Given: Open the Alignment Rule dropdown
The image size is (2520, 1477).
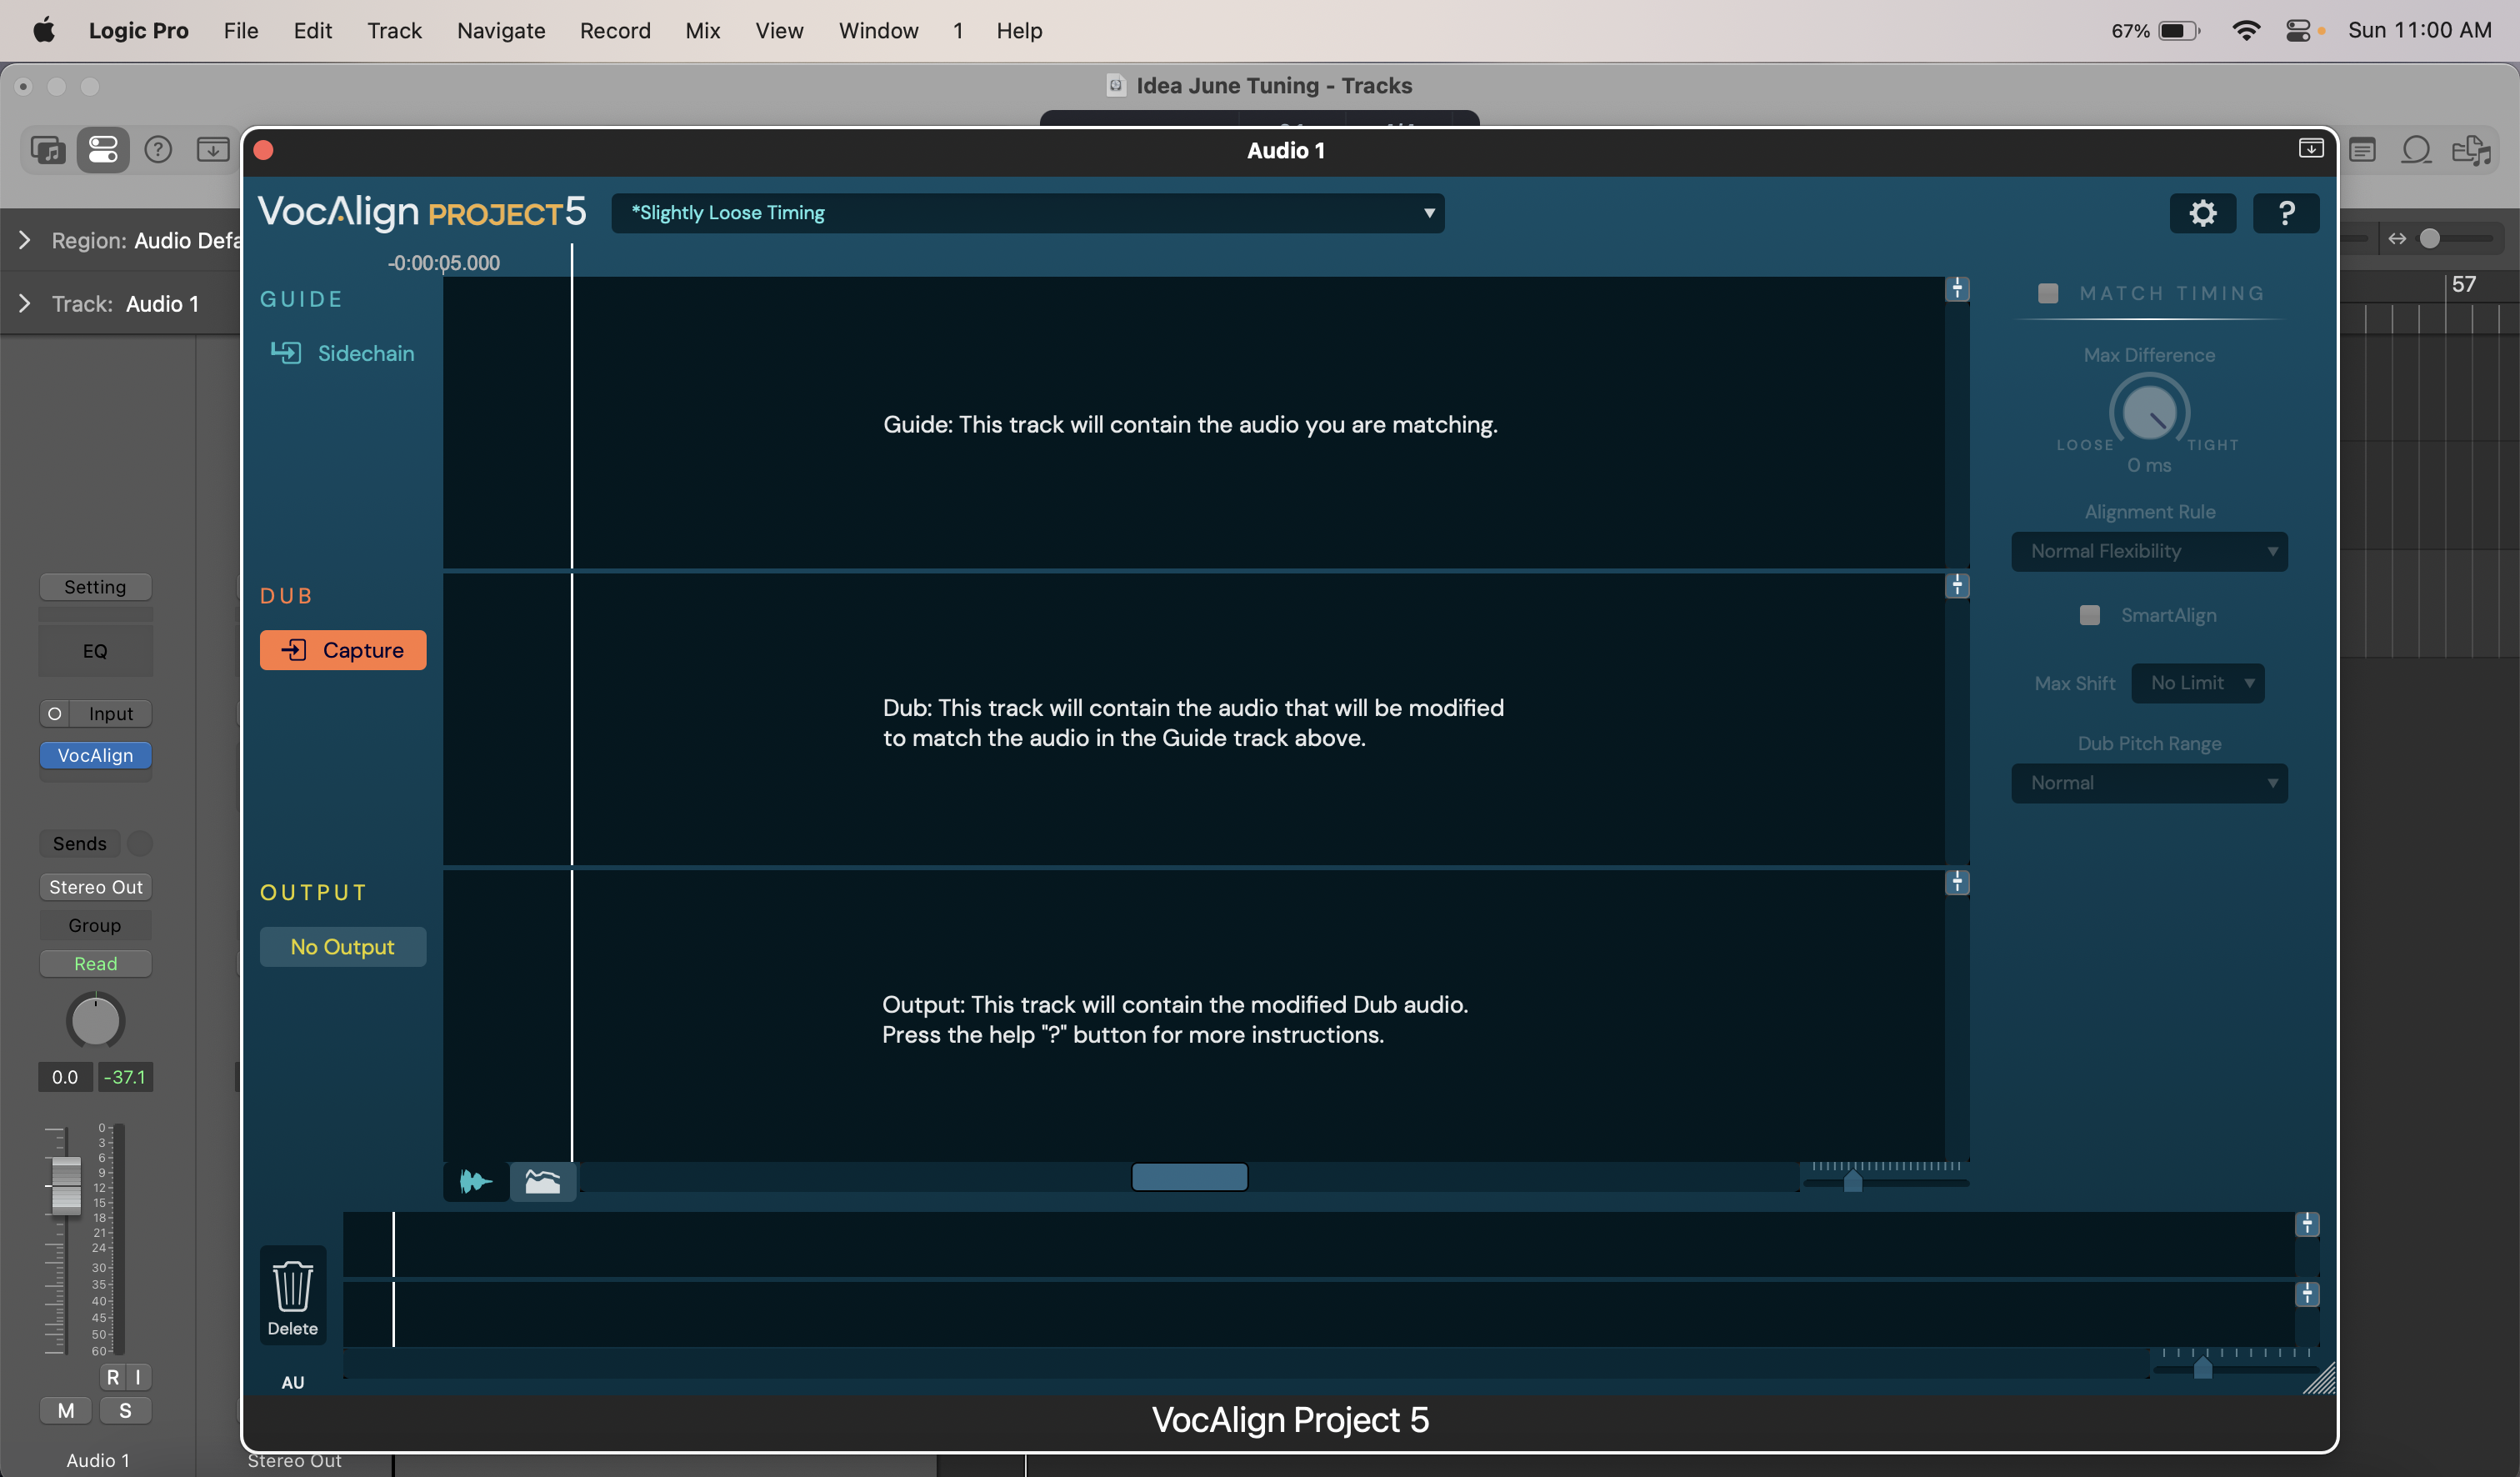Looking at the screenshot, I should coord(2148,551).
